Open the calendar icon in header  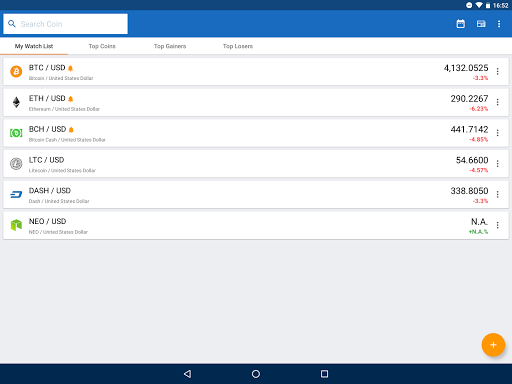(460, 24)
